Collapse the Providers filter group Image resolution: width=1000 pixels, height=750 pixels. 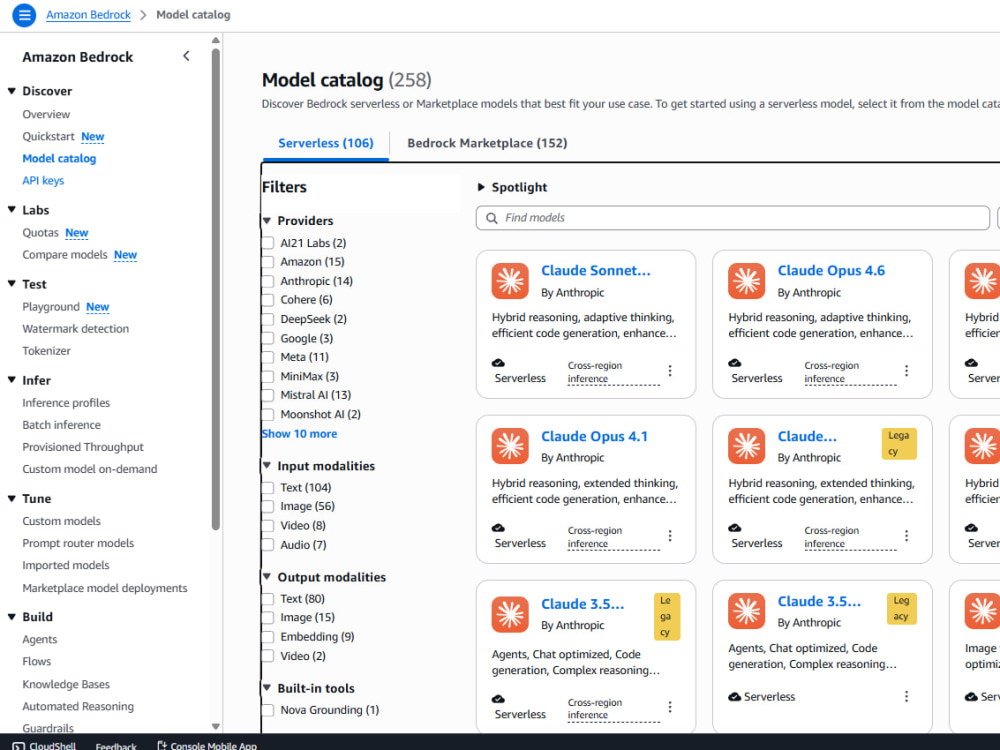point(267,221)
